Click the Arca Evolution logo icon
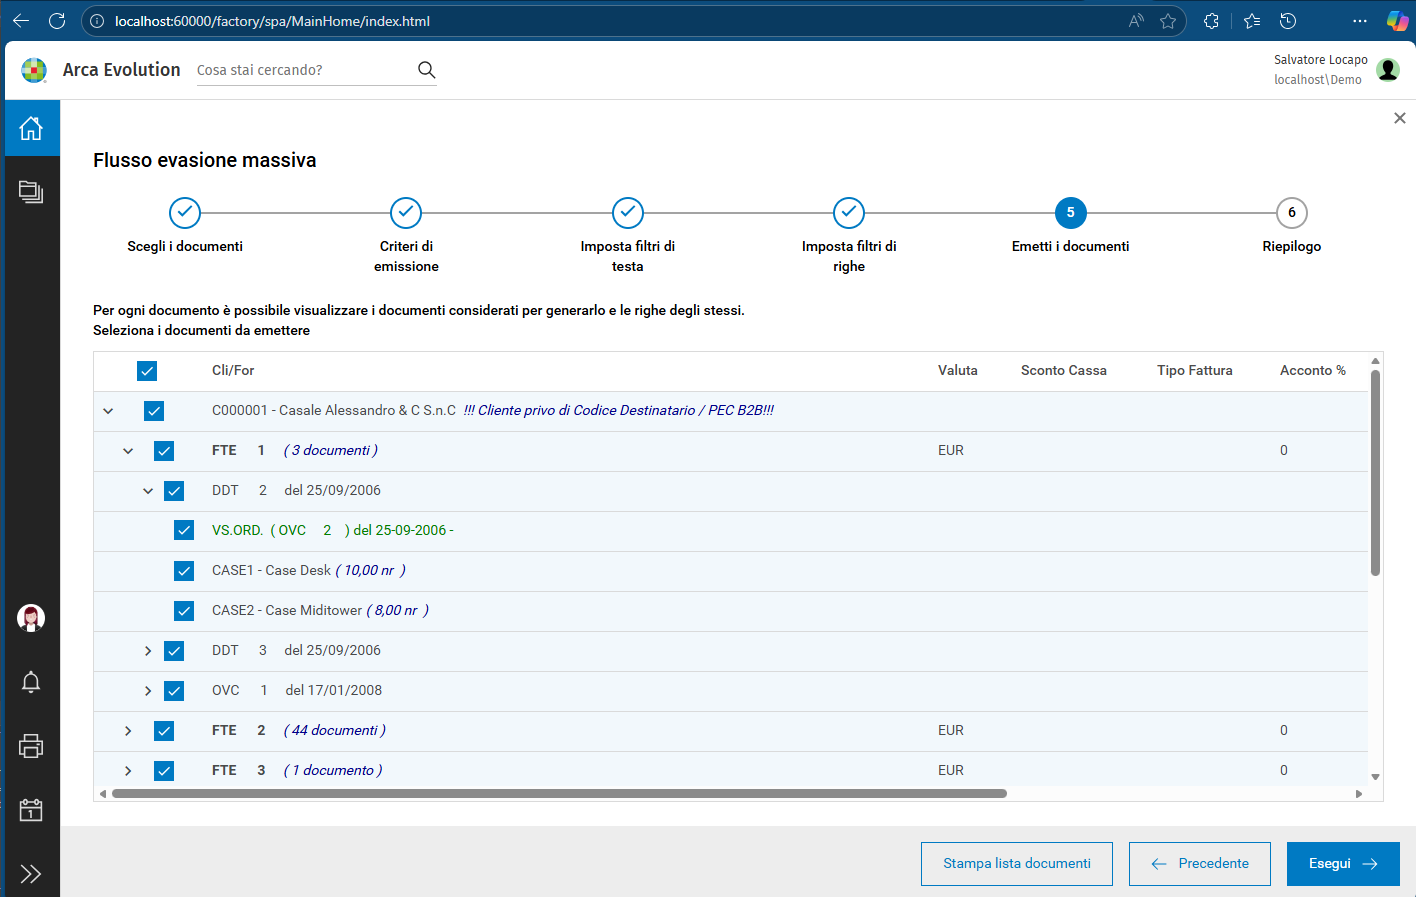Screen dimensions: 1416x897 [34, 70]
